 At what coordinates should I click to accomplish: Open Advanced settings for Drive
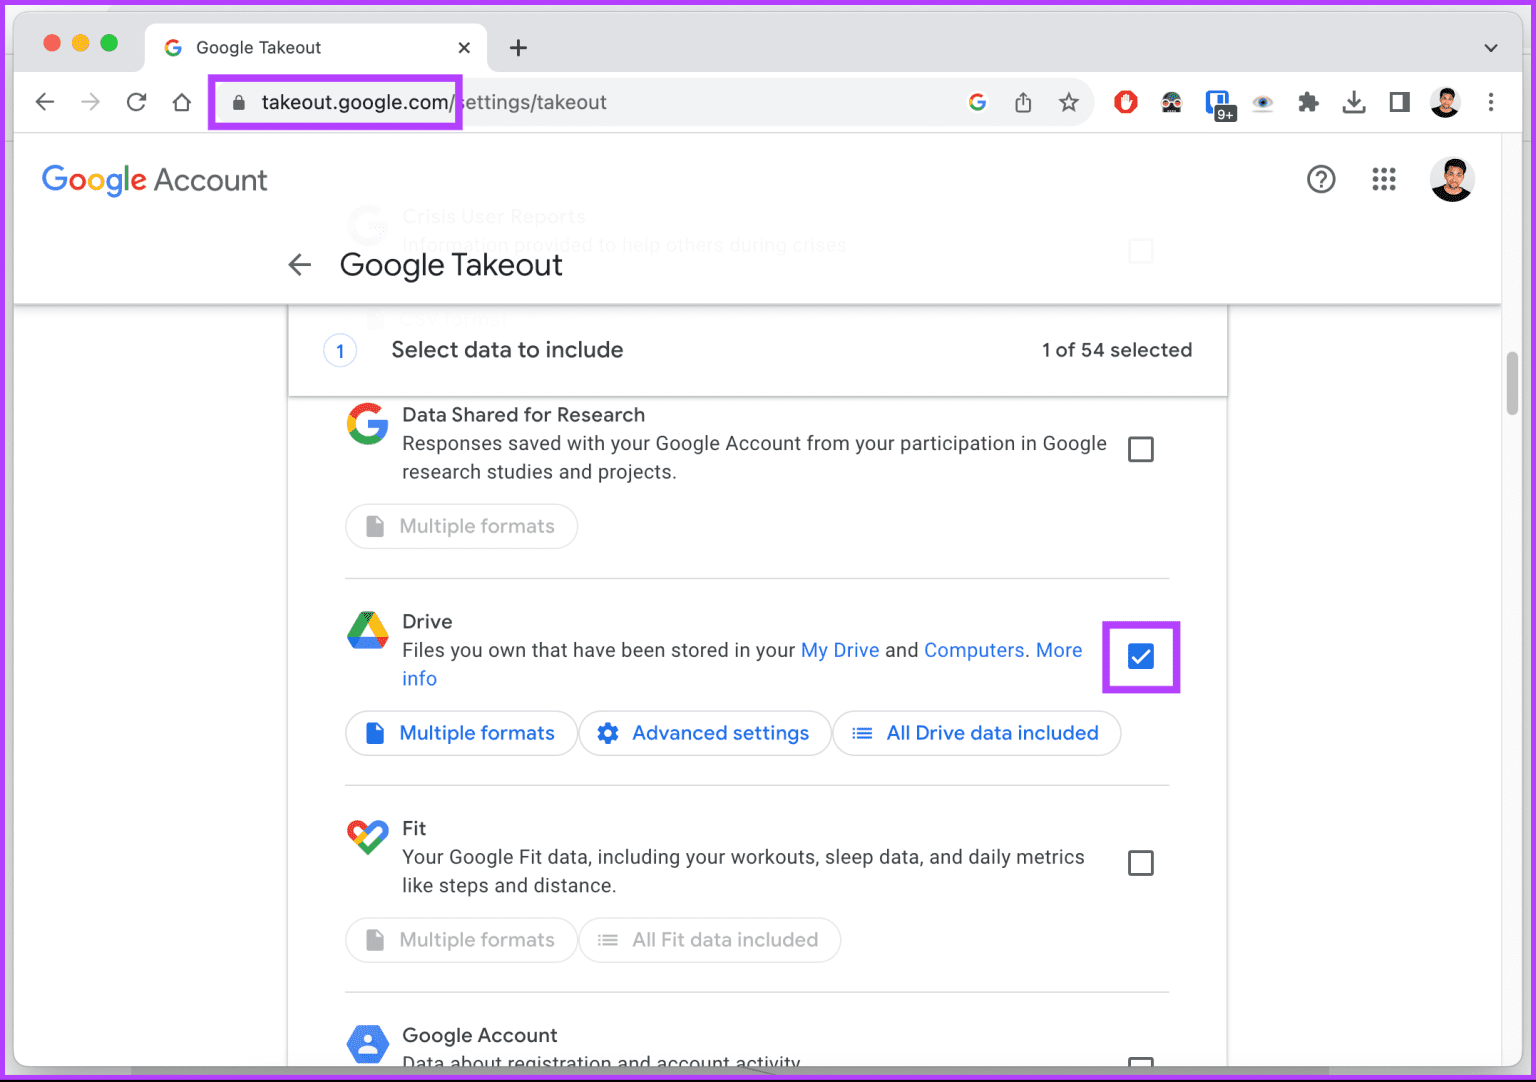click(704, 733)
